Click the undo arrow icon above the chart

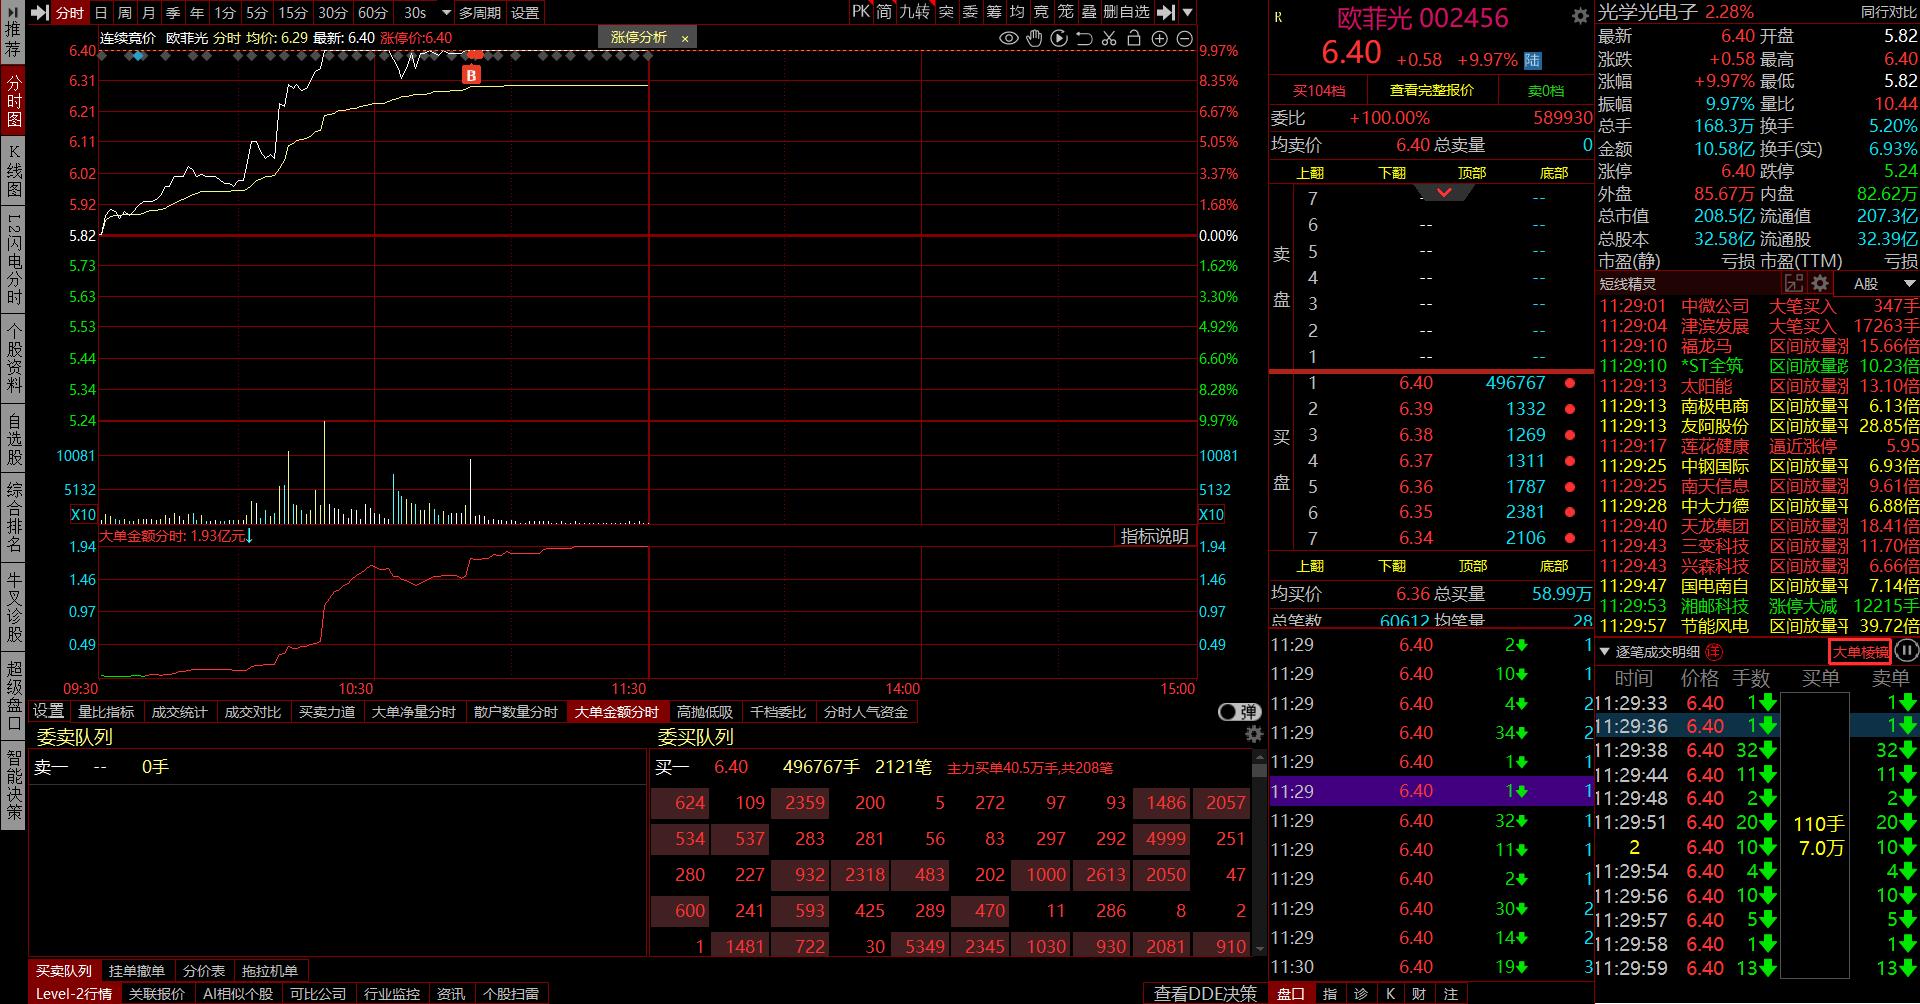pos(1084,38)
